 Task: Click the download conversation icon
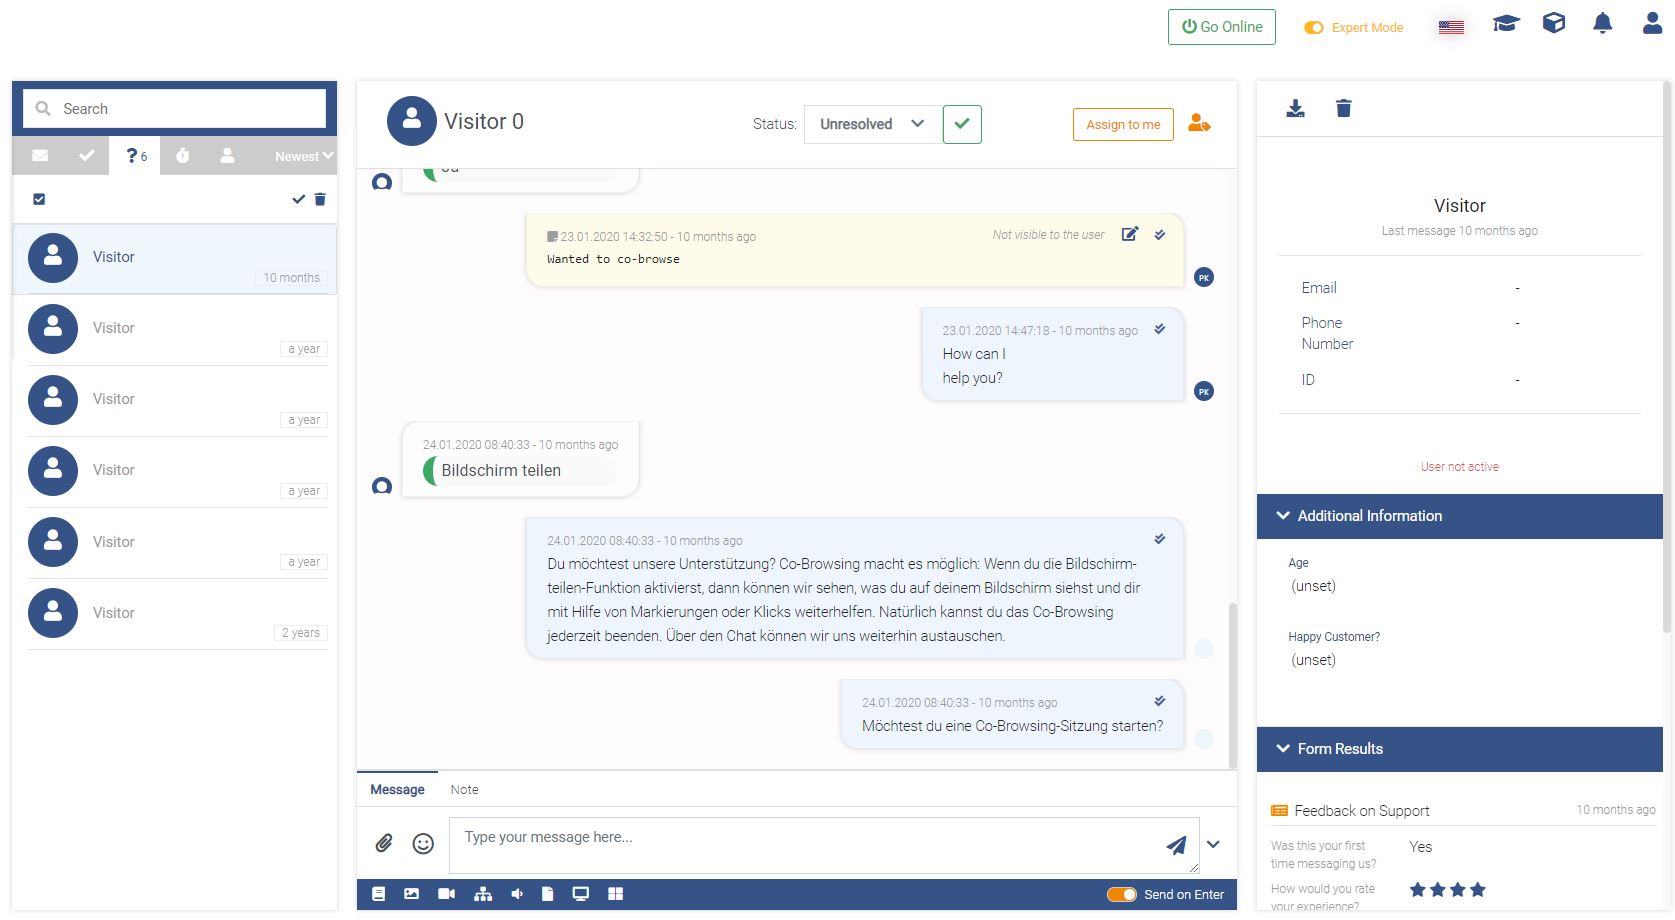1296,108
